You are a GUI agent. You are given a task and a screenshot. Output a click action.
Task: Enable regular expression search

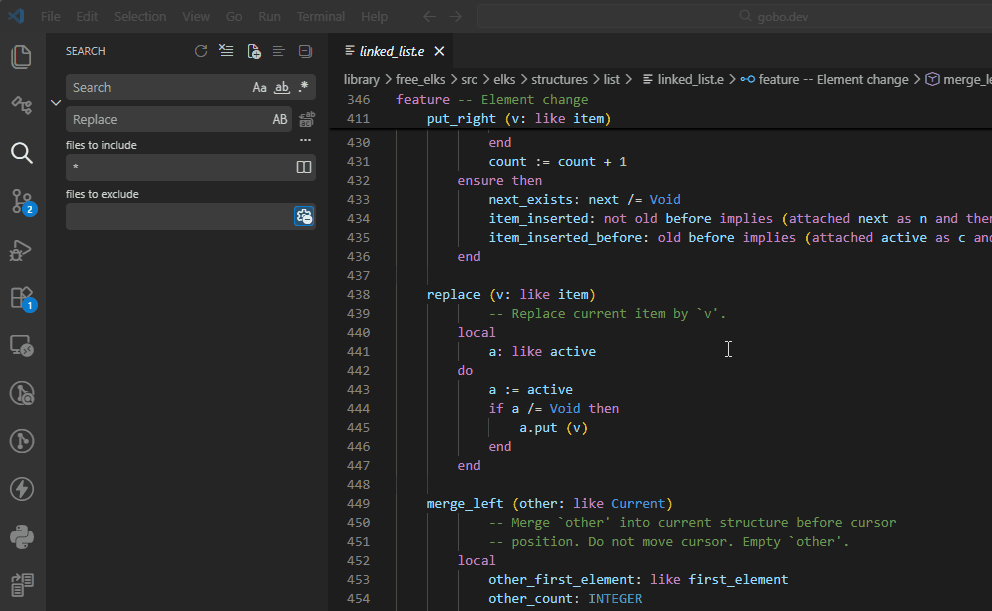coord(303,88)
